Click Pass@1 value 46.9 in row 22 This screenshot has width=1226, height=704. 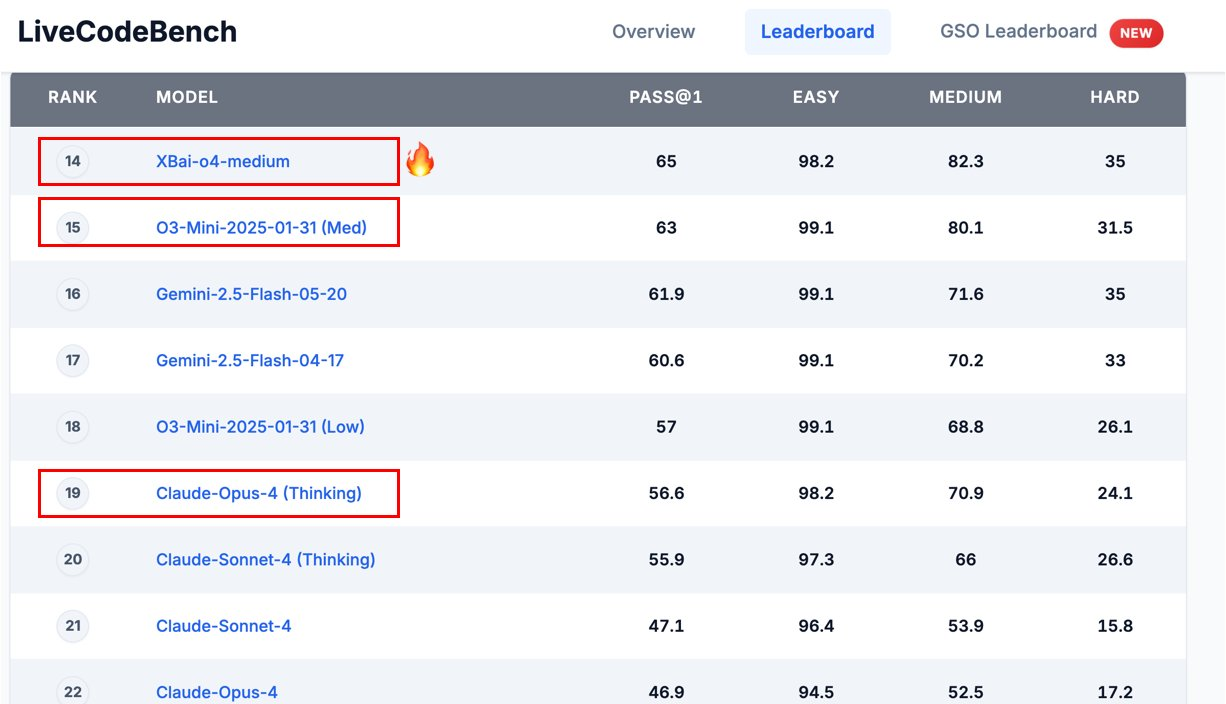pos(666,692)
